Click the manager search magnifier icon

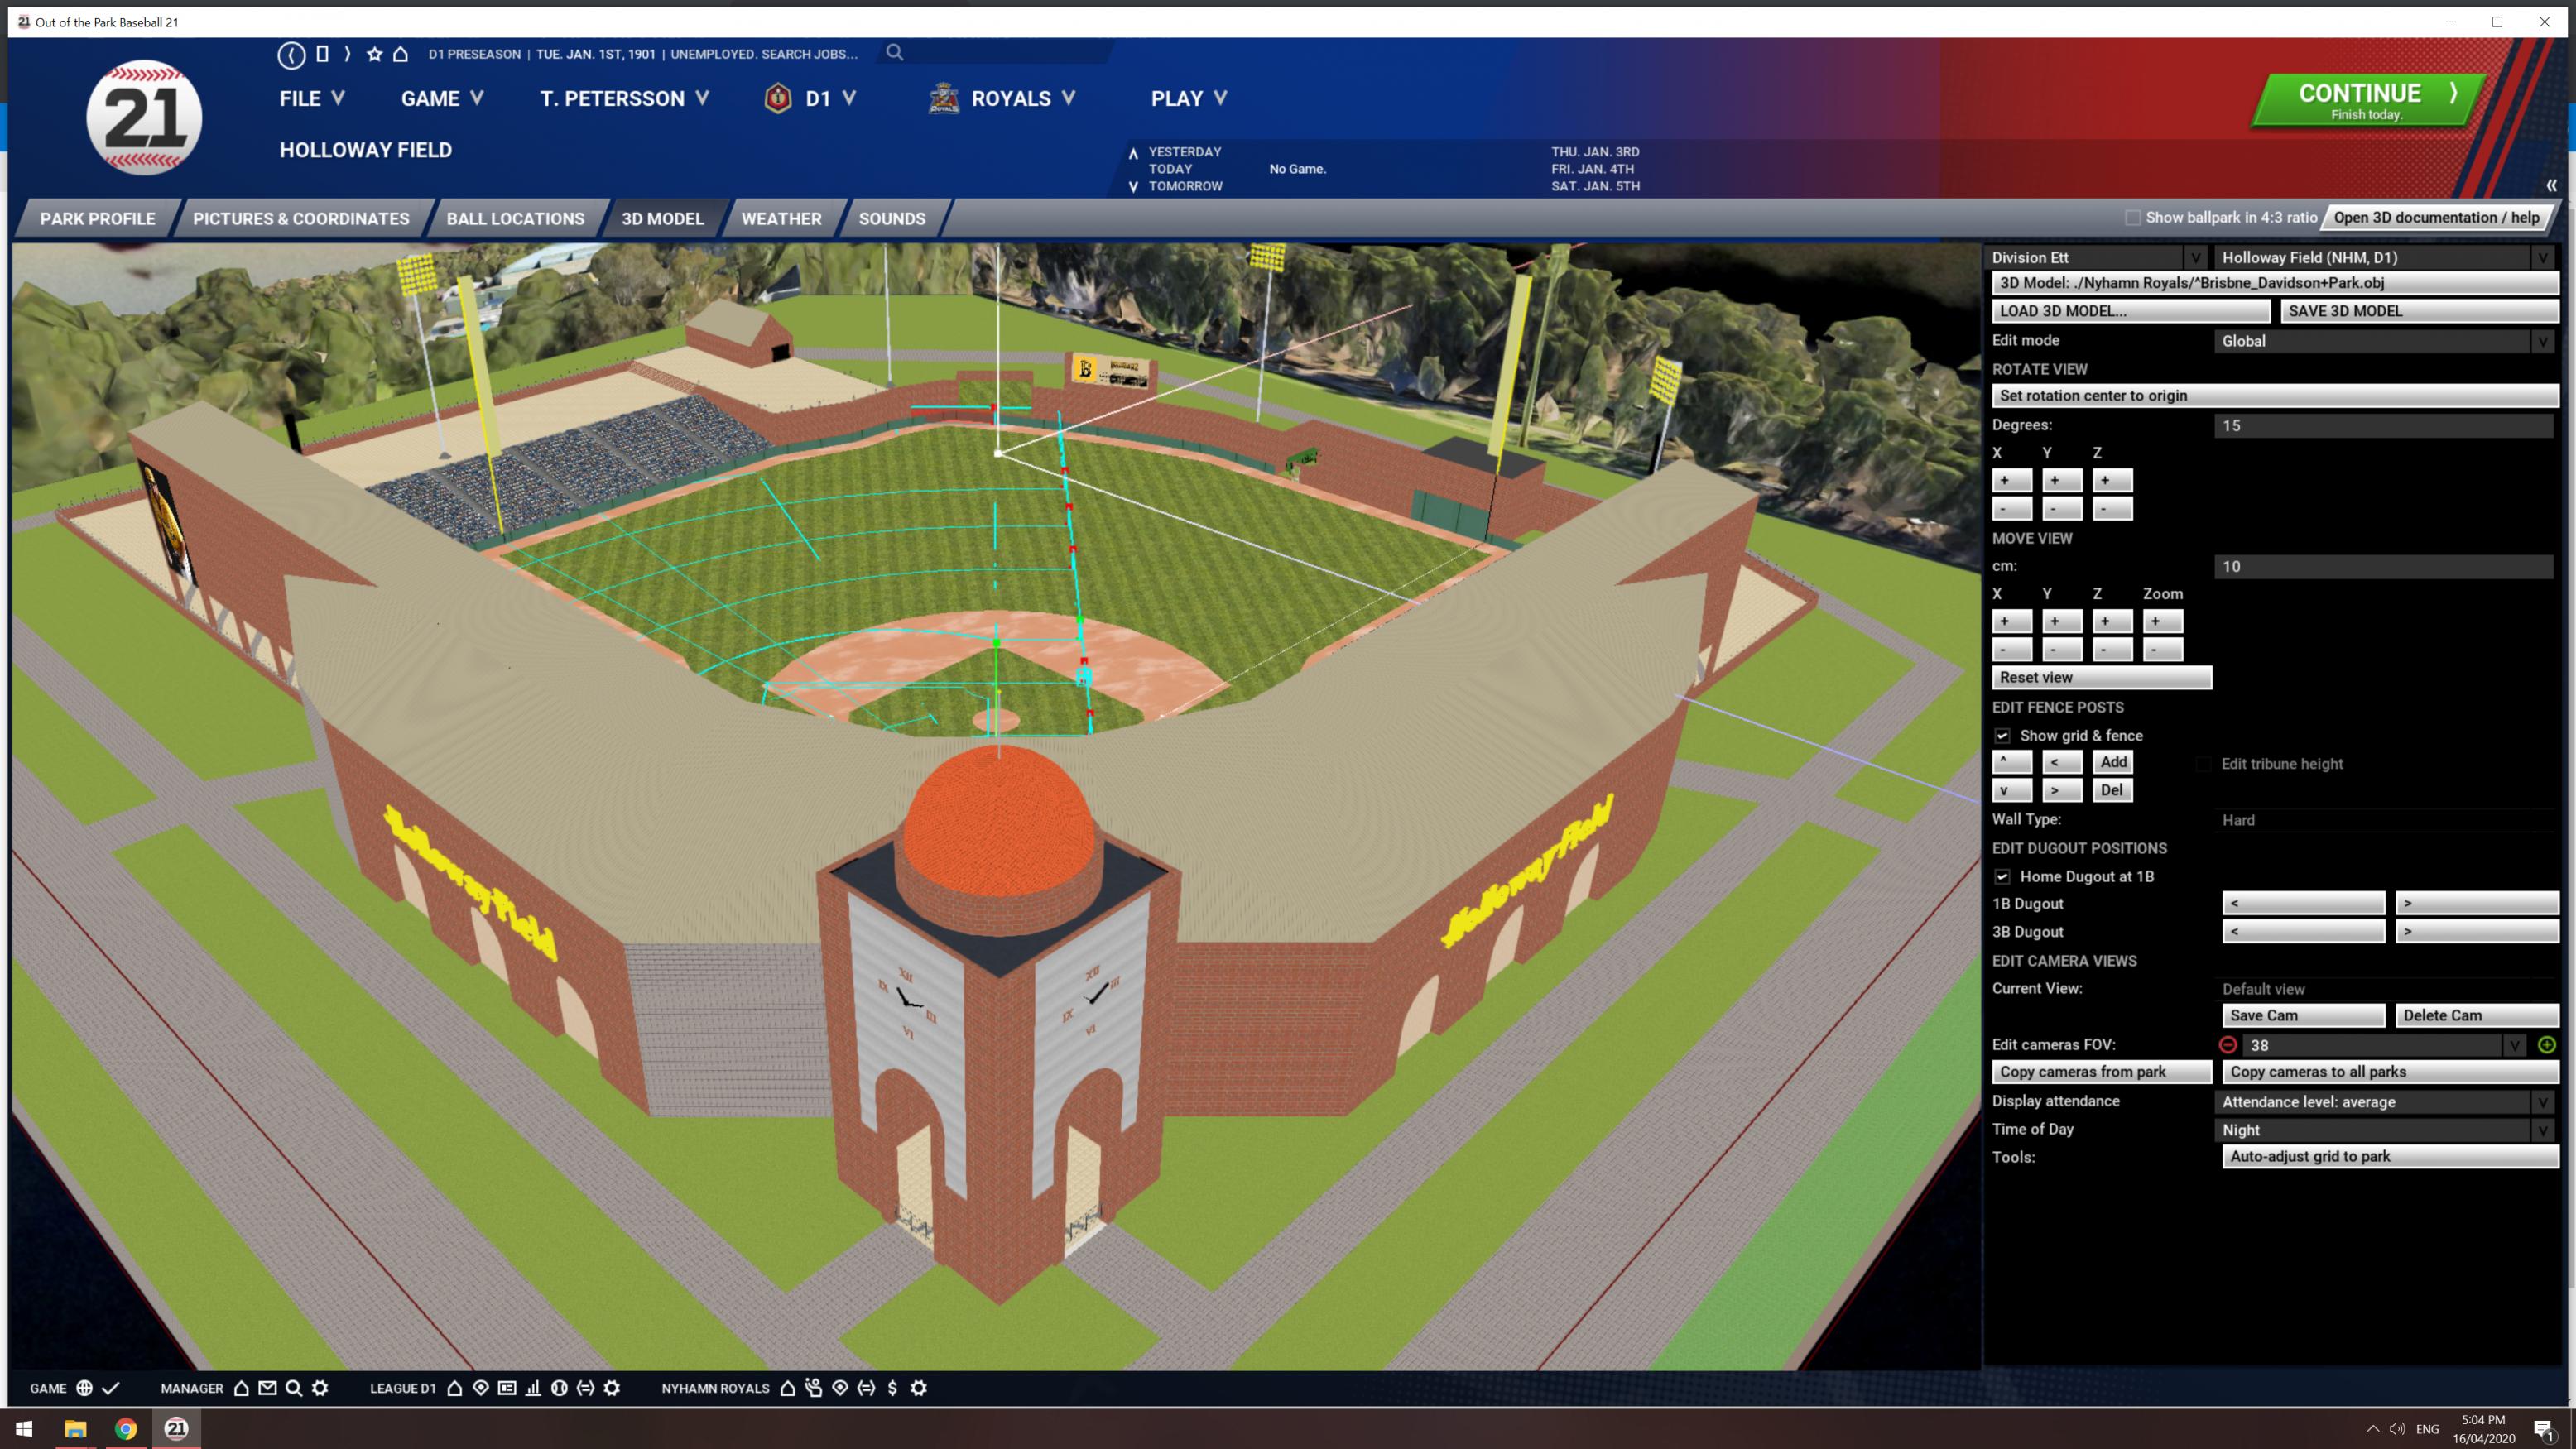click(x=294, y=1388)
